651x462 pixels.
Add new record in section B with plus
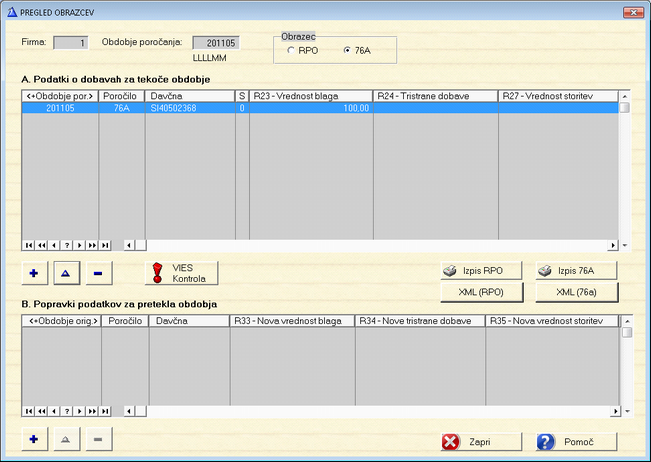[34, 439]
